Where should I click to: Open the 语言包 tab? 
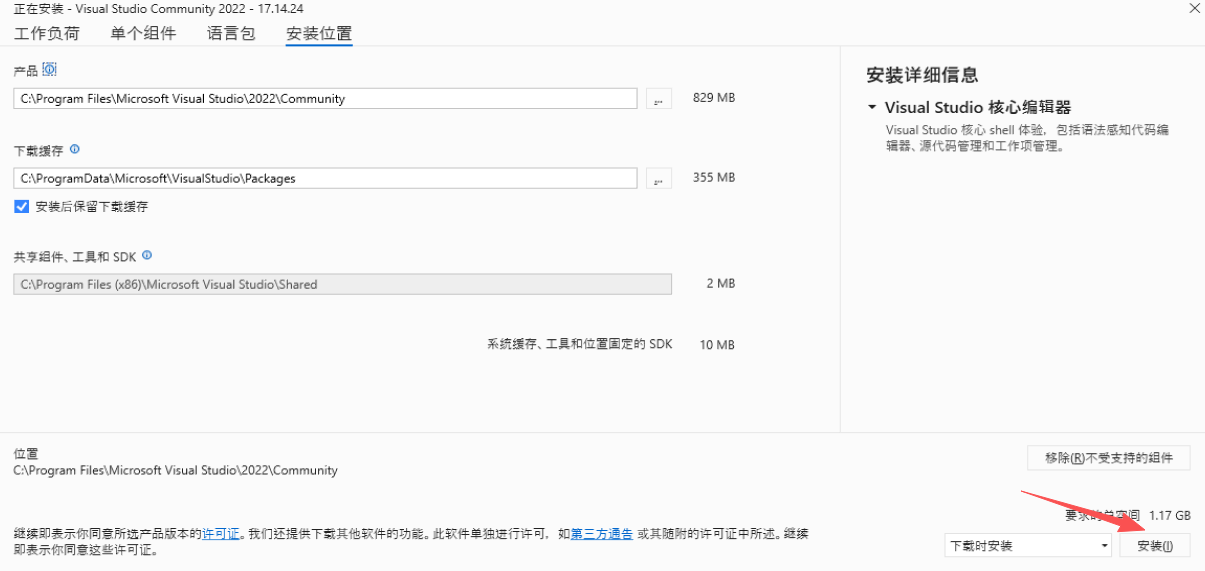tap(231, 33)
